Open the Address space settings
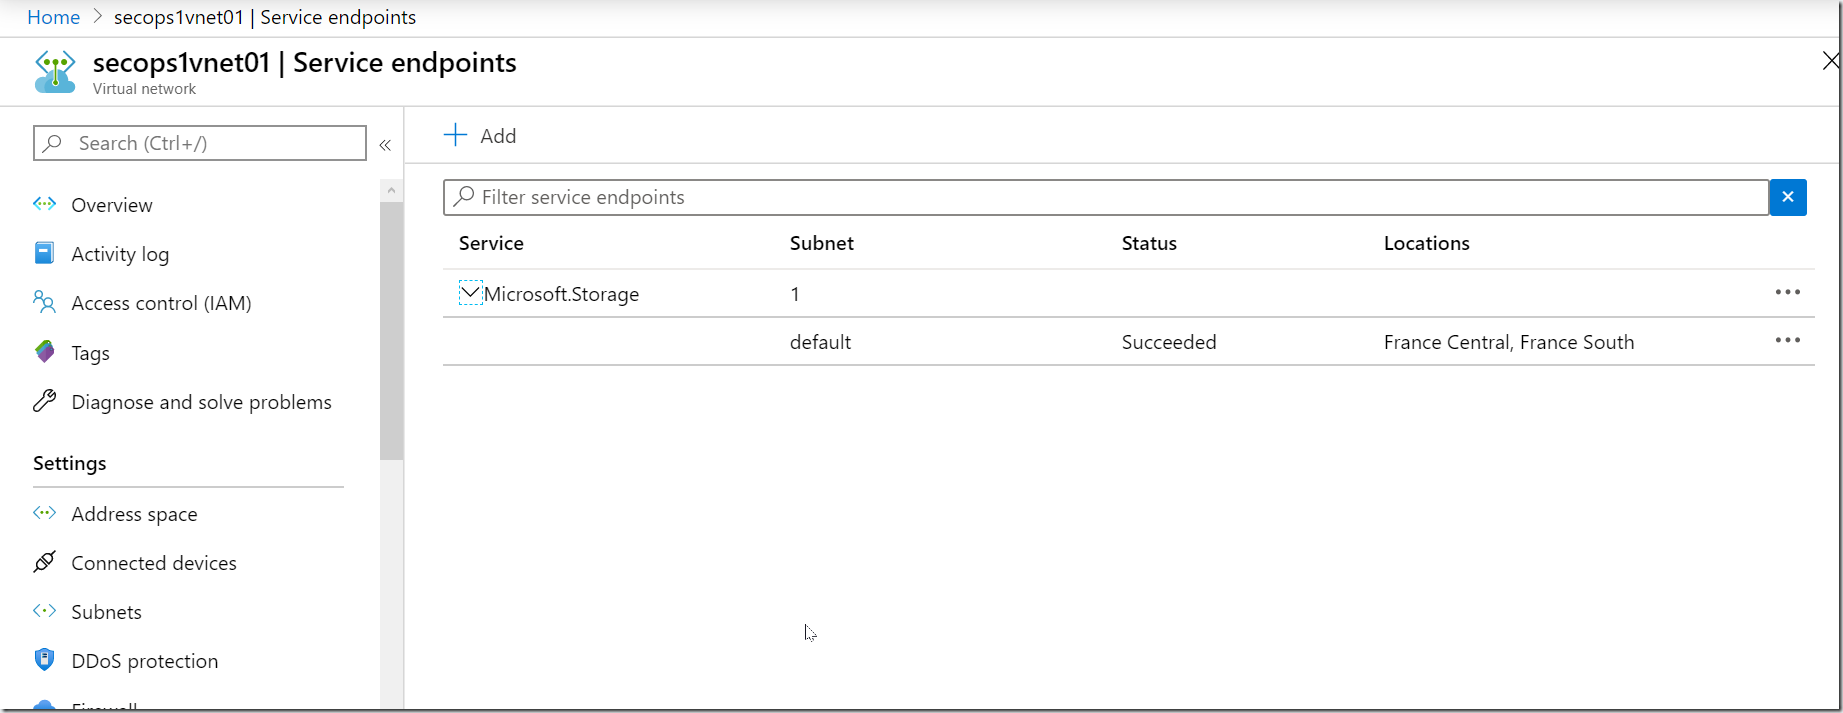 [x=134, y=514]
